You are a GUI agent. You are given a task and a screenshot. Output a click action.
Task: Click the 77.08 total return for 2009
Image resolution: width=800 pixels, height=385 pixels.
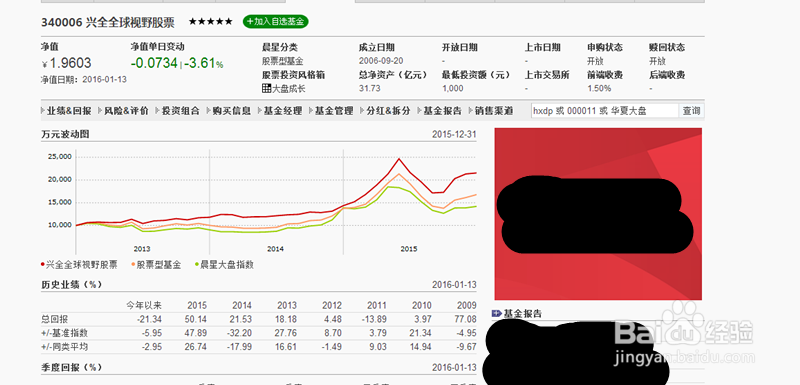[x=466, y=319]
